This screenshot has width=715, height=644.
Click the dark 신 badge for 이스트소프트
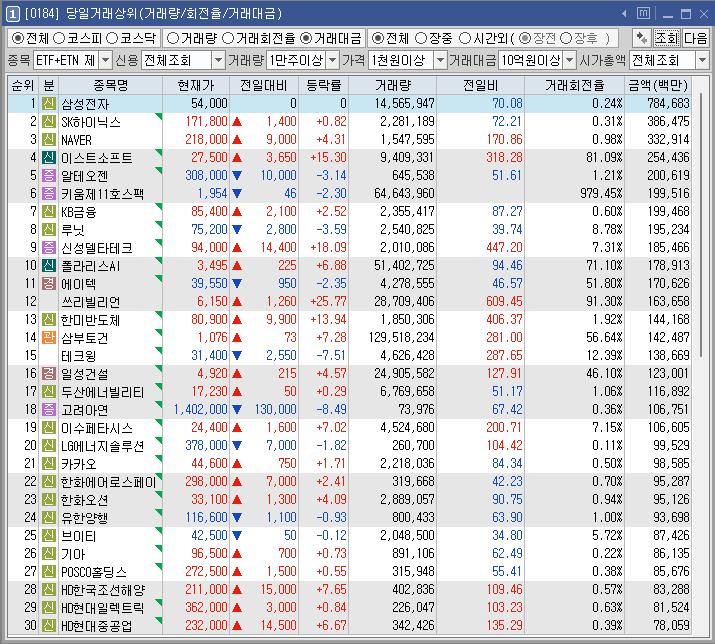(49, 157)
